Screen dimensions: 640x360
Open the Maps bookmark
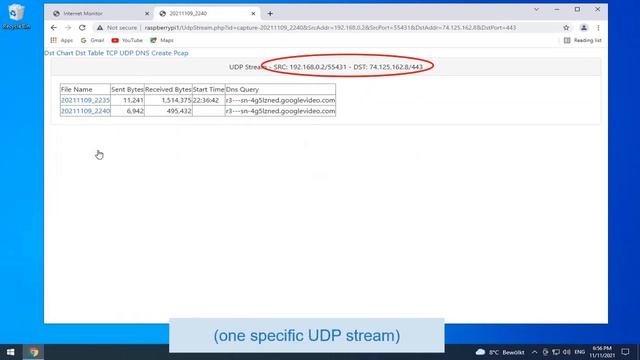coord(162,40)
